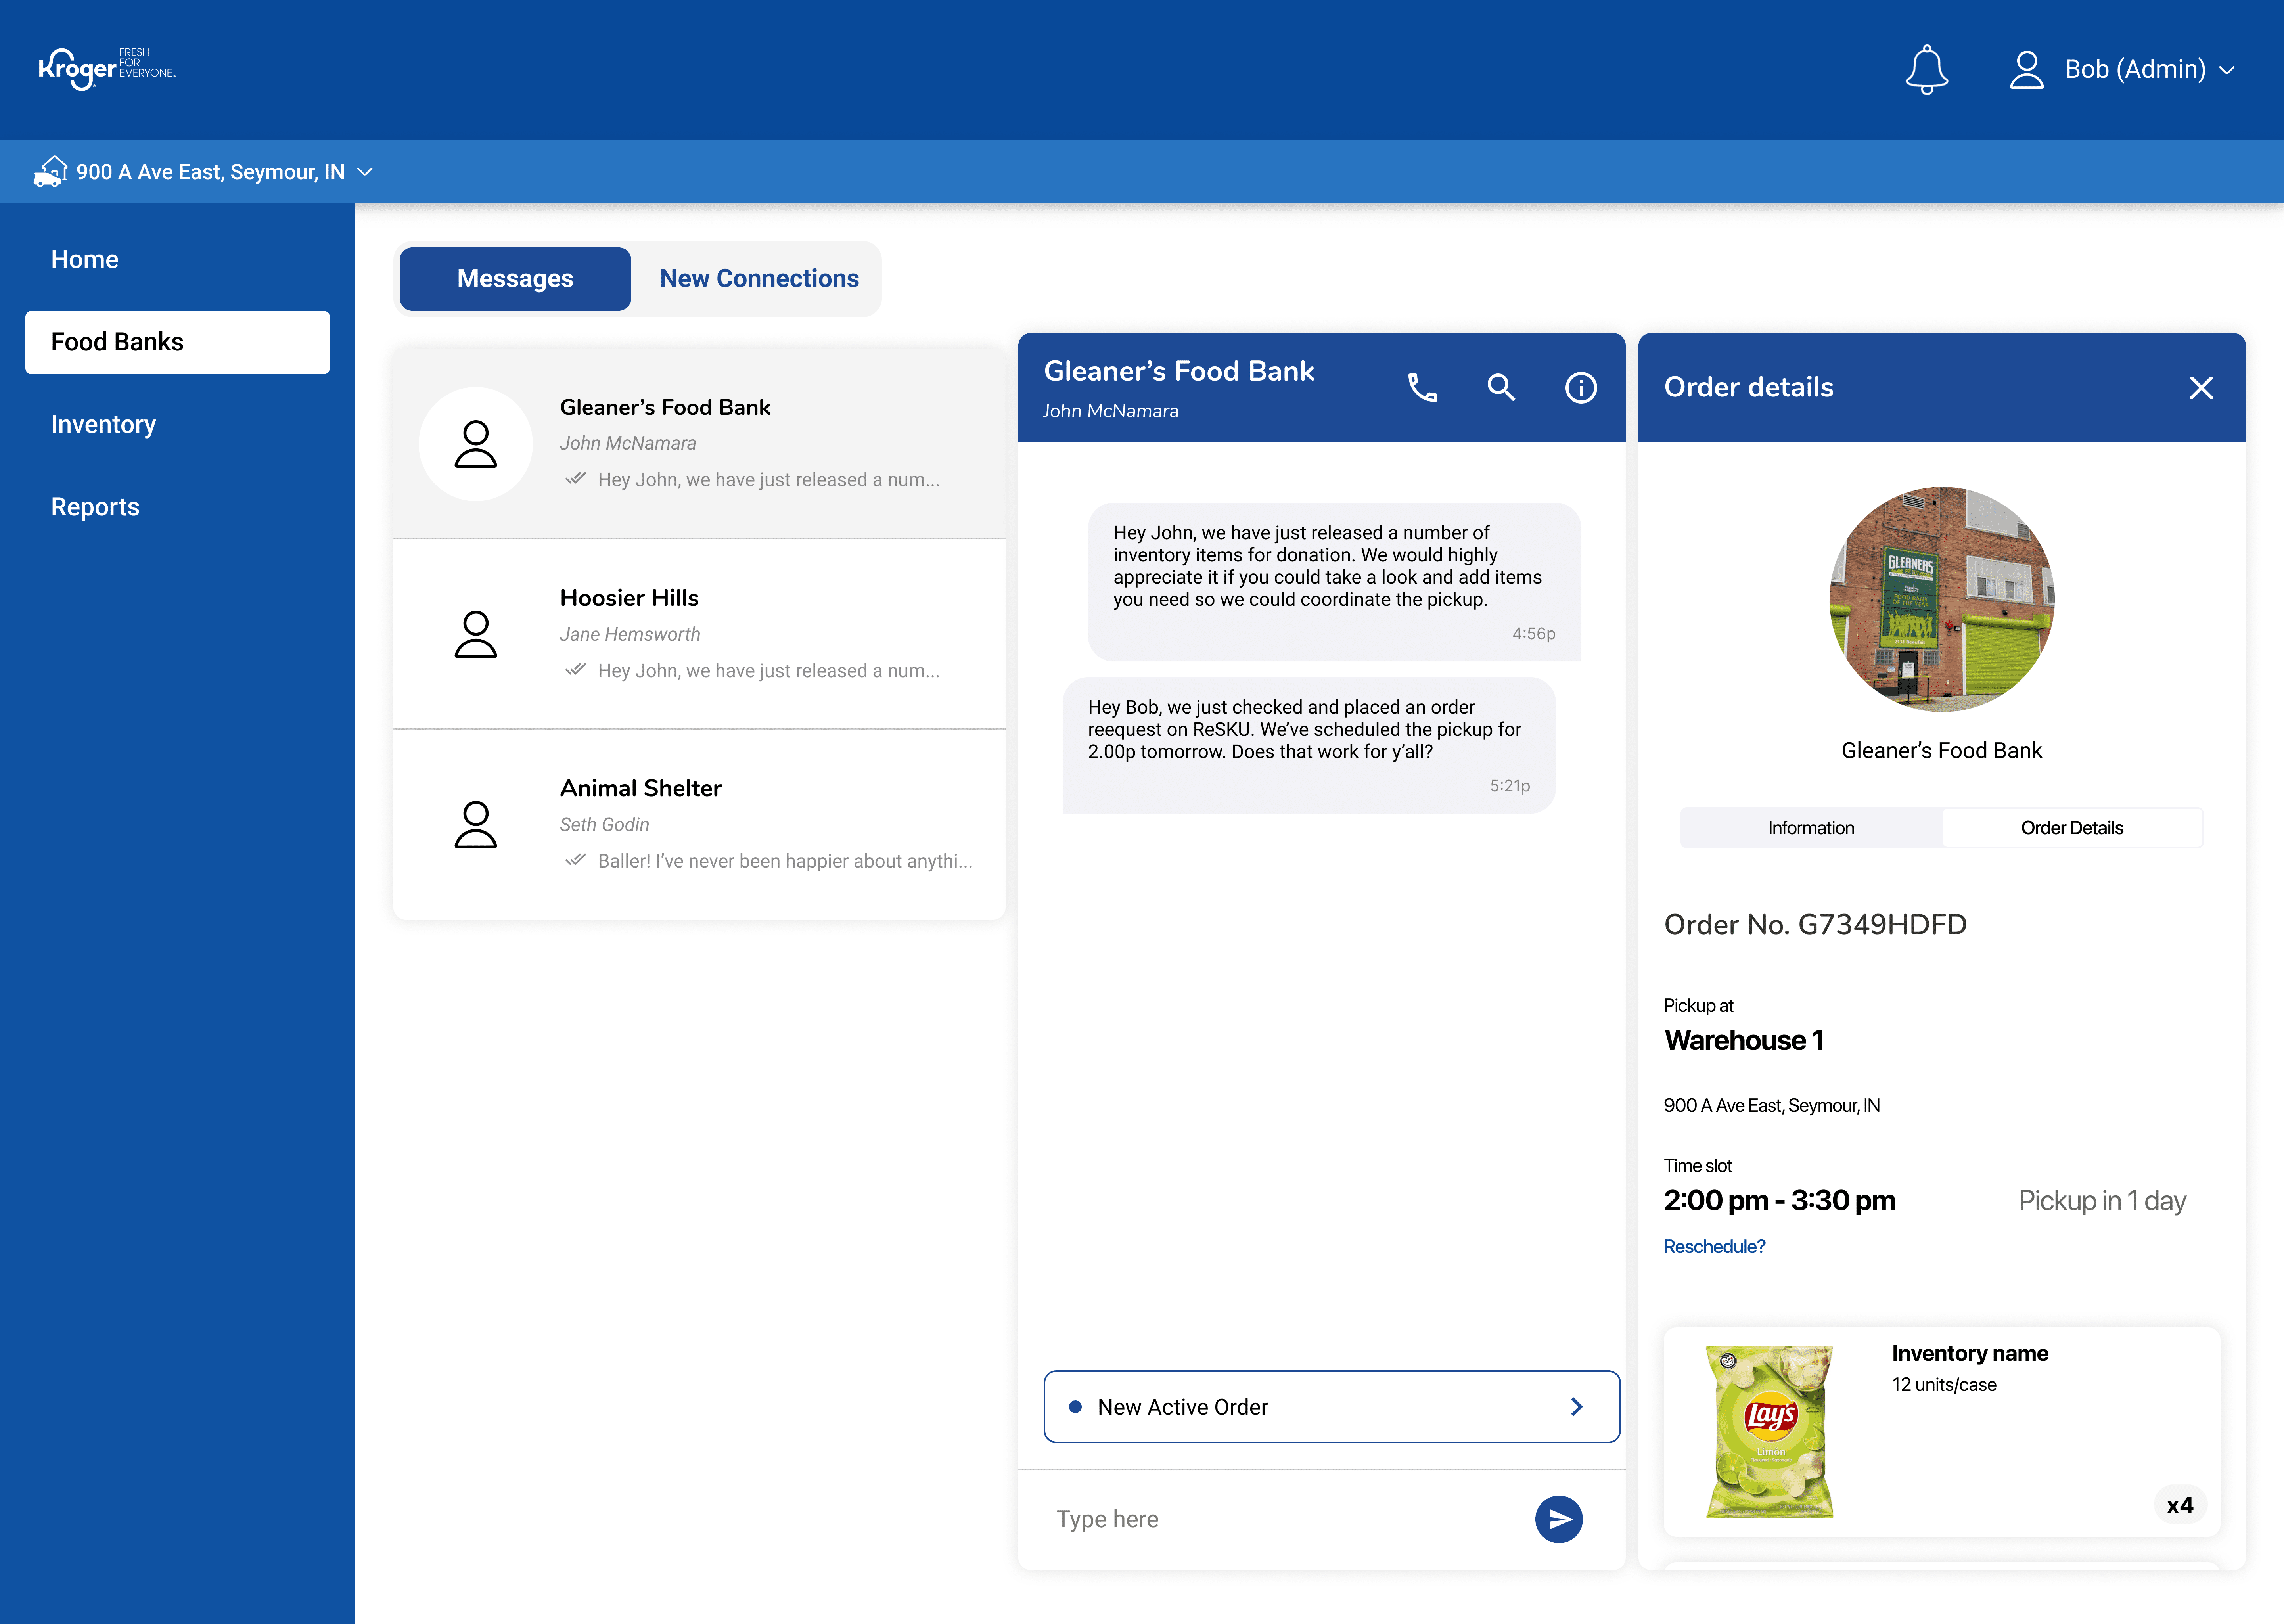
Task: Click the Reschedule? link
Action: coord(1714,1247)
